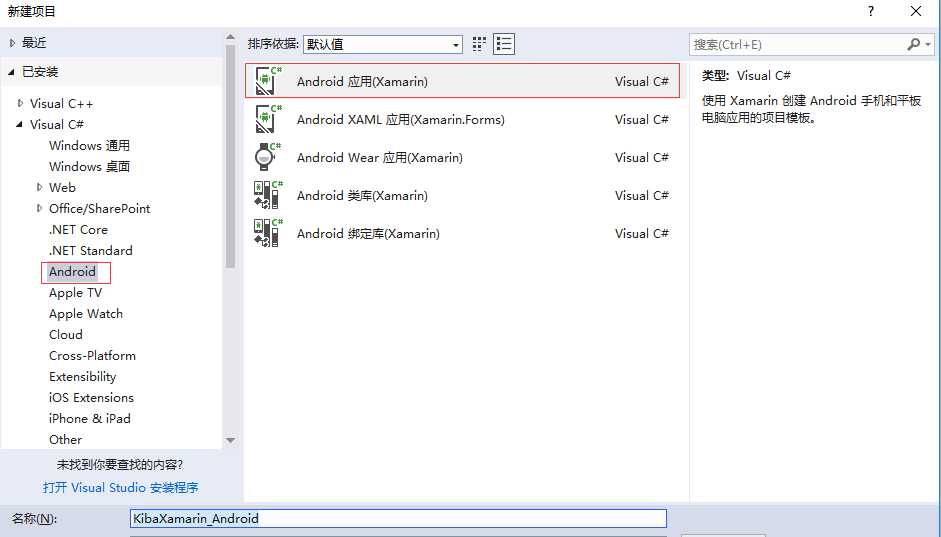Click the category tree scrollbar thumb
The width and height of the screenshot is (941, 537).
(230, 157)
